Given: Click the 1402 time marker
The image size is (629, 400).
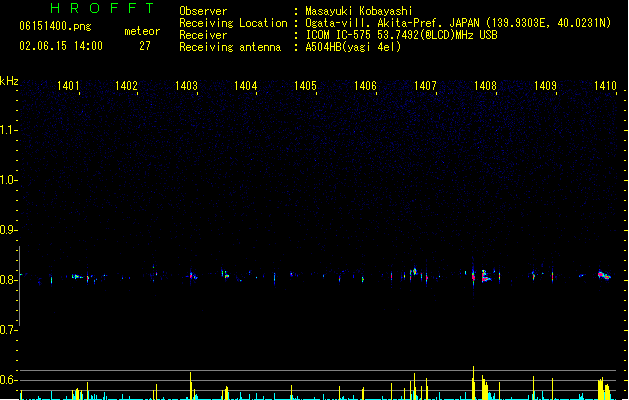Looking at the screenshot, I should tap(126, 86).
